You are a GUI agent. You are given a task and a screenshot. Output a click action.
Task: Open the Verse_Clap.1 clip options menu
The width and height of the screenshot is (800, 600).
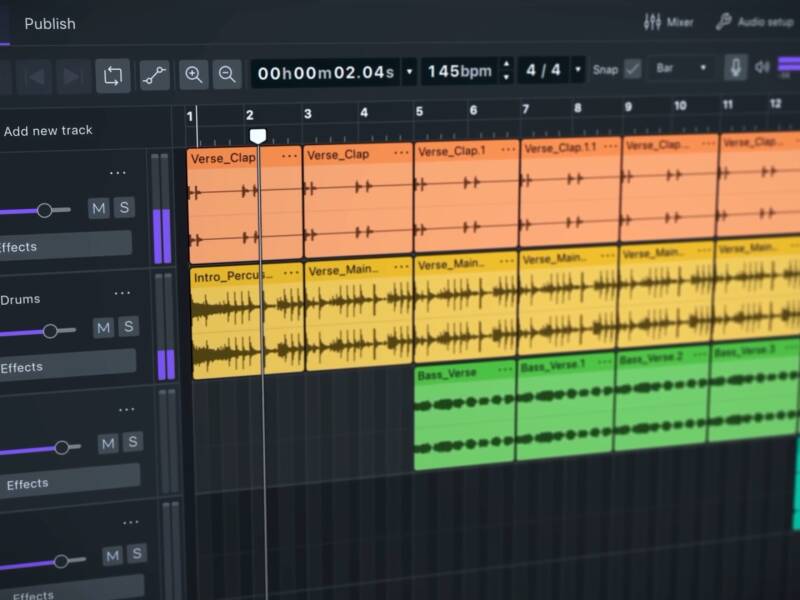pos(506,151)
